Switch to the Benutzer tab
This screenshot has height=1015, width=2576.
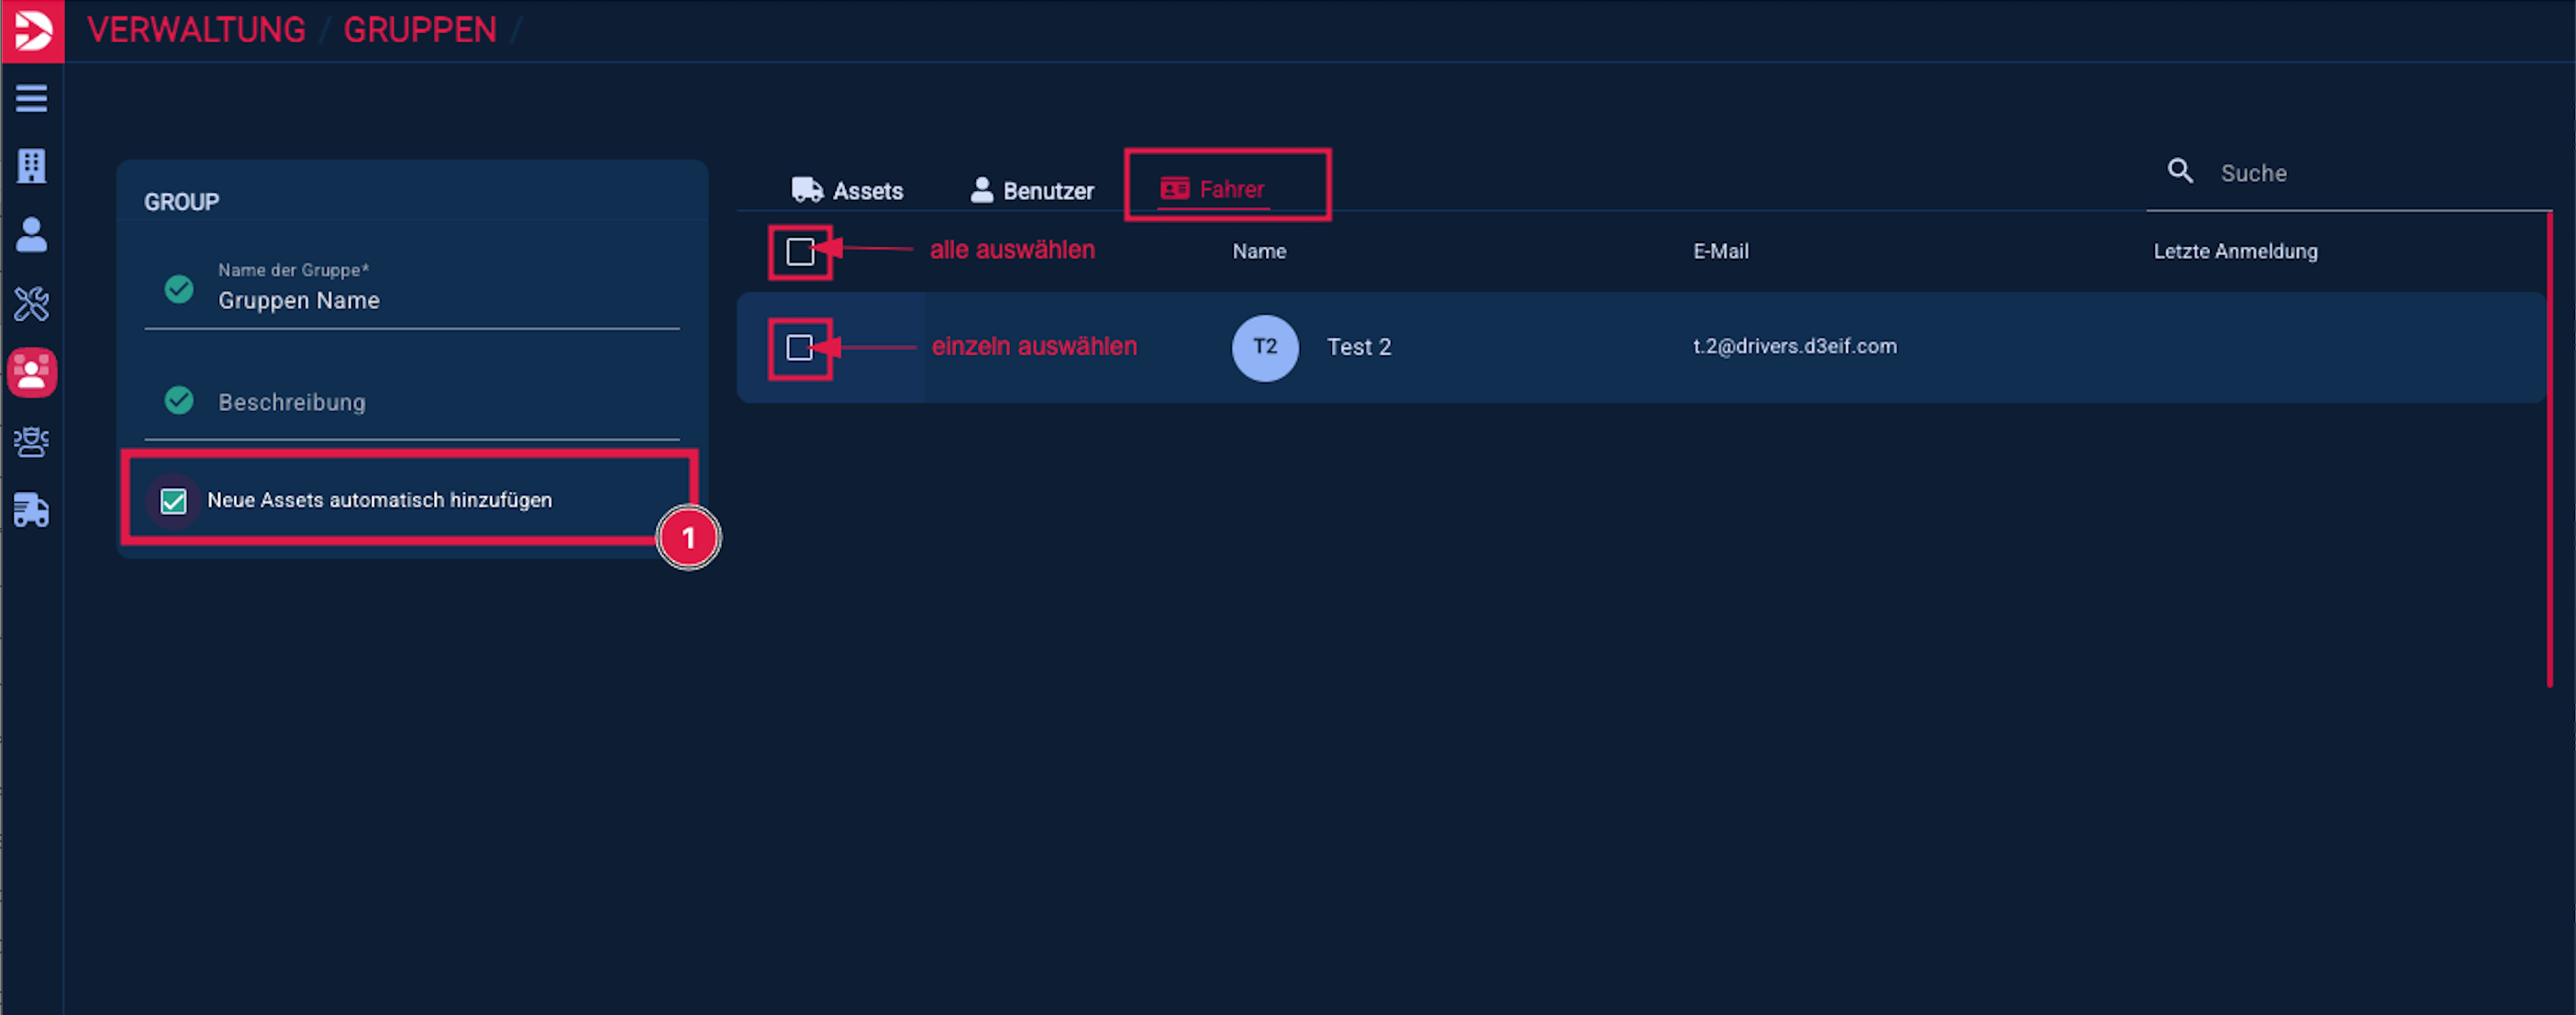tap(1032, 190)
